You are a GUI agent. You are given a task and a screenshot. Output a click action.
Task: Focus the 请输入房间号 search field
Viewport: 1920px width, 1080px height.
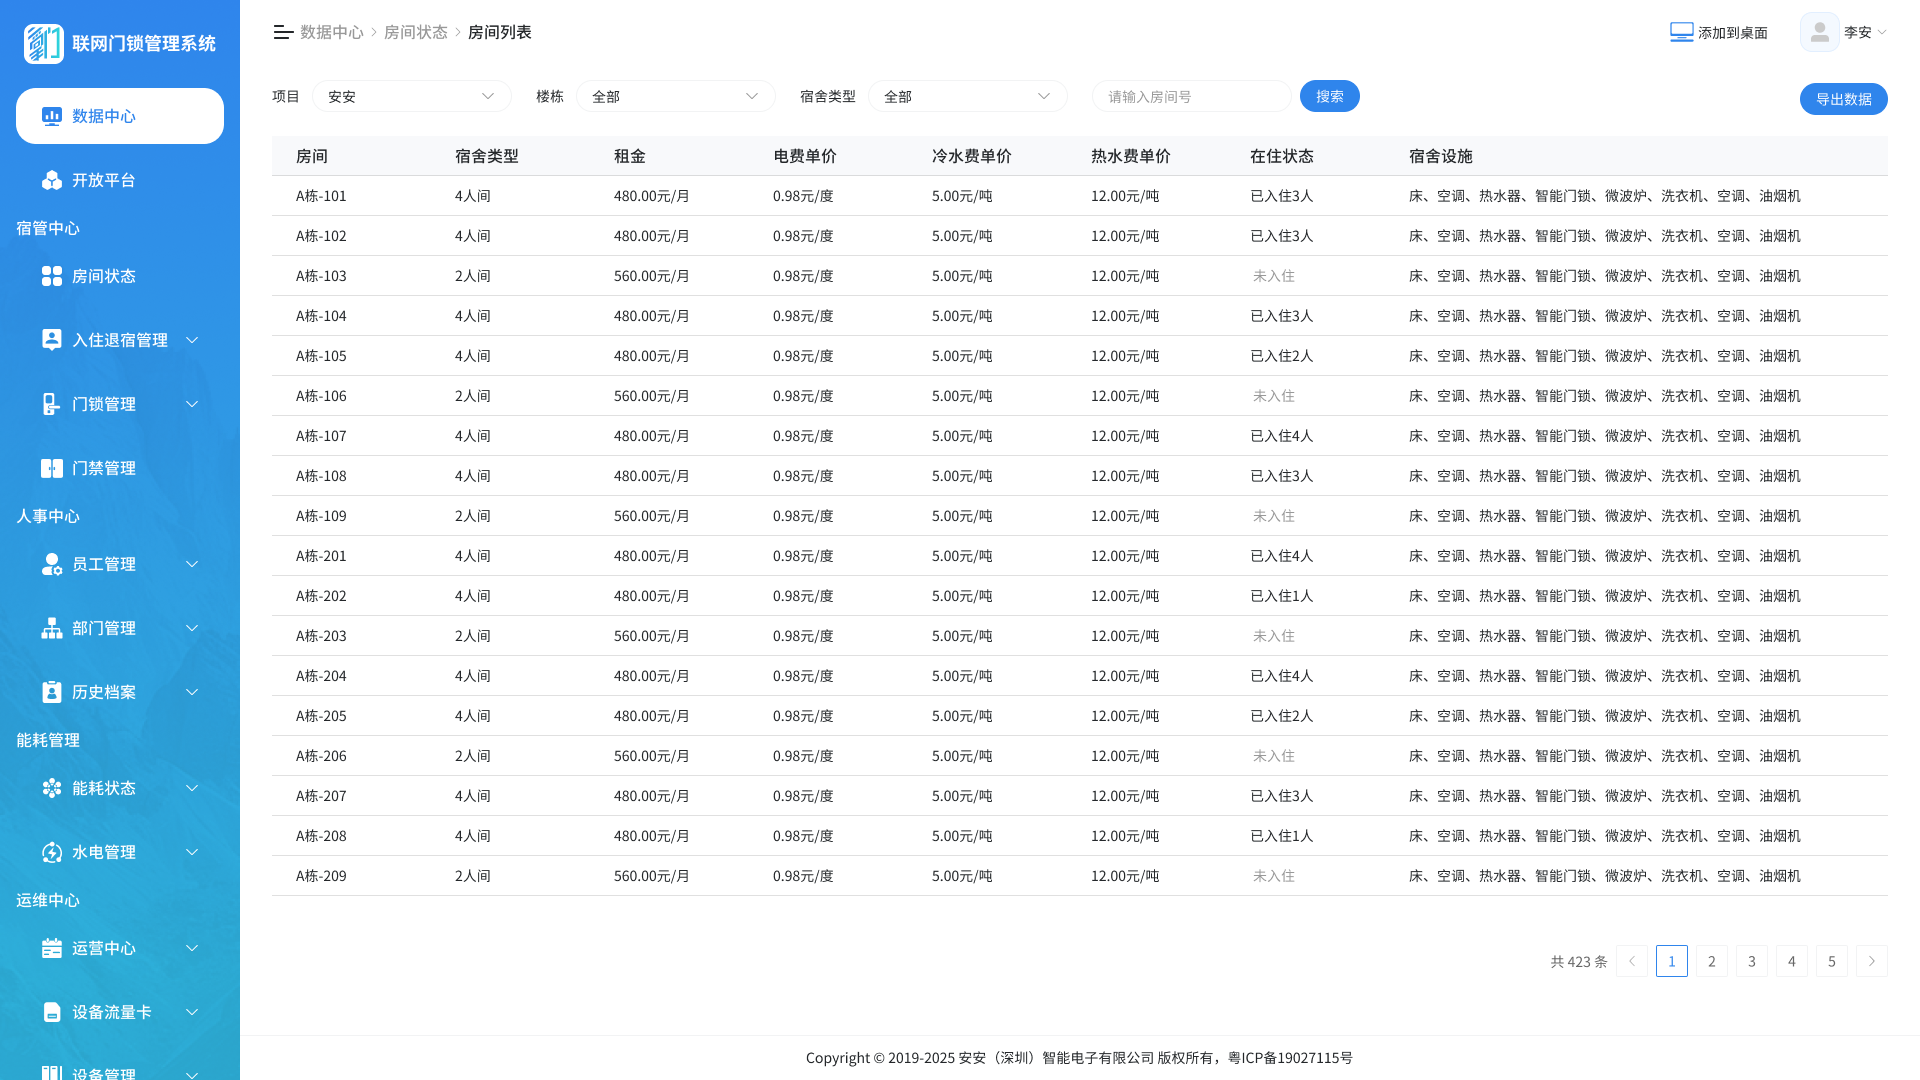pyautogui.click(x=1192, y=96)
